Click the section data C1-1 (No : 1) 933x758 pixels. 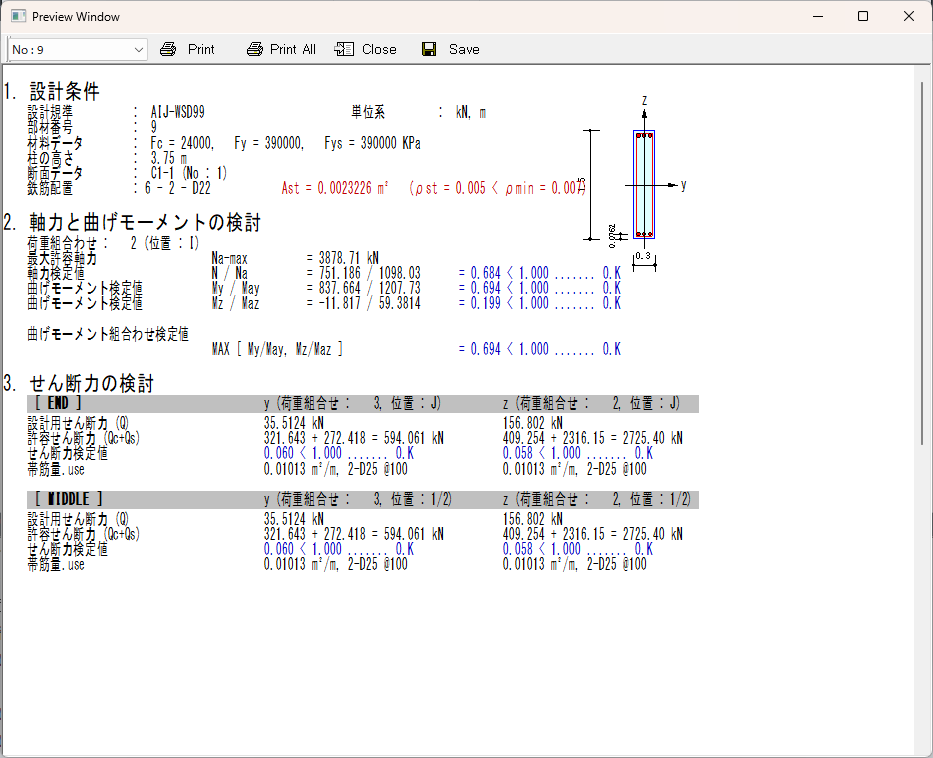click(189, 173)
